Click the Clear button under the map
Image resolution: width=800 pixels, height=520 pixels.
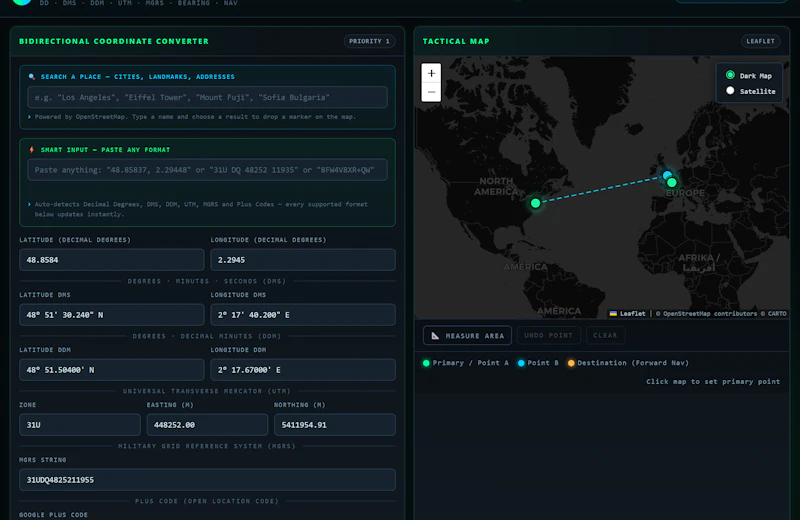point(605,335)
